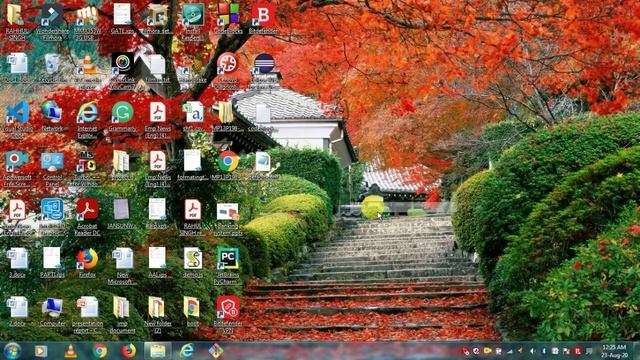Select the VLC media player desktop shortcut
The image size is (640, 360).
click(87, 70)
